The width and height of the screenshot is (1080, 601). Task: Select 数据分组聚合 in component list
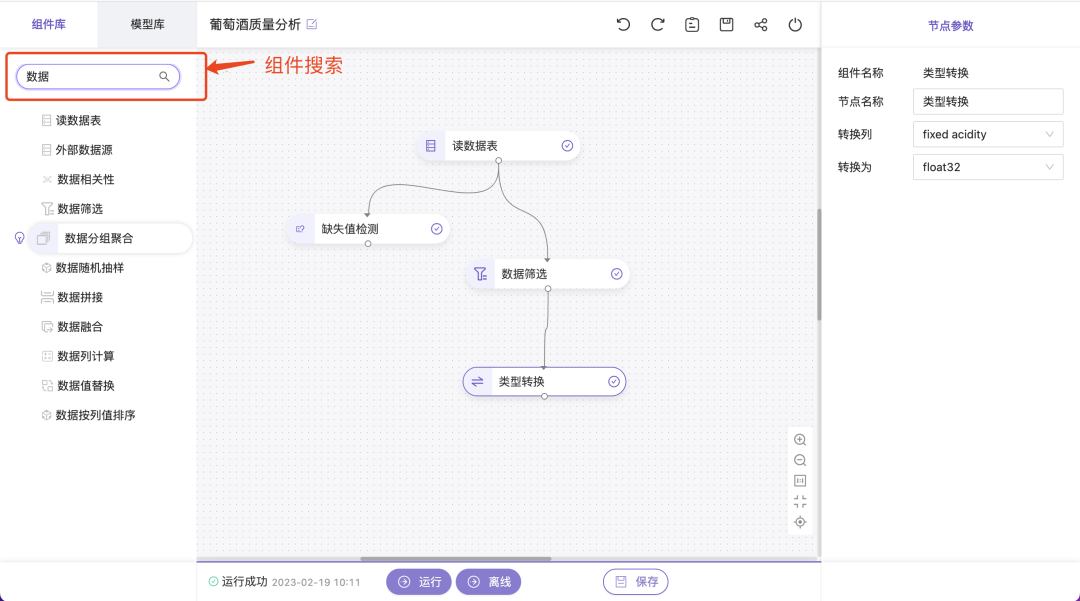[110, 238]
